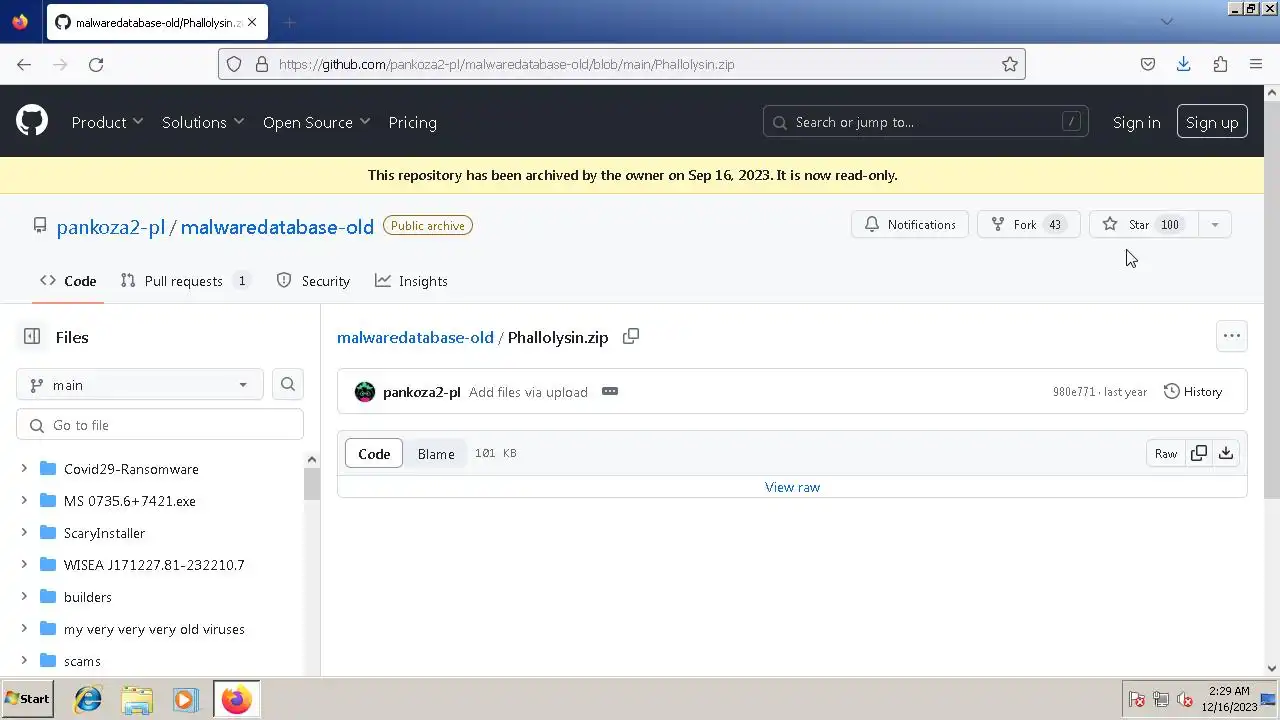Open the Star lists dropdown arrow

point(1215,225)
